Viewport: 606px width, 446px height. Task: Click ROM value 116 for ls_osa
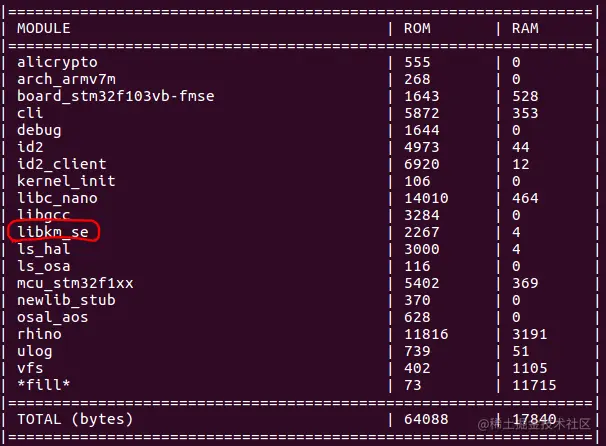pyautogui.click(x=417, y=266)
